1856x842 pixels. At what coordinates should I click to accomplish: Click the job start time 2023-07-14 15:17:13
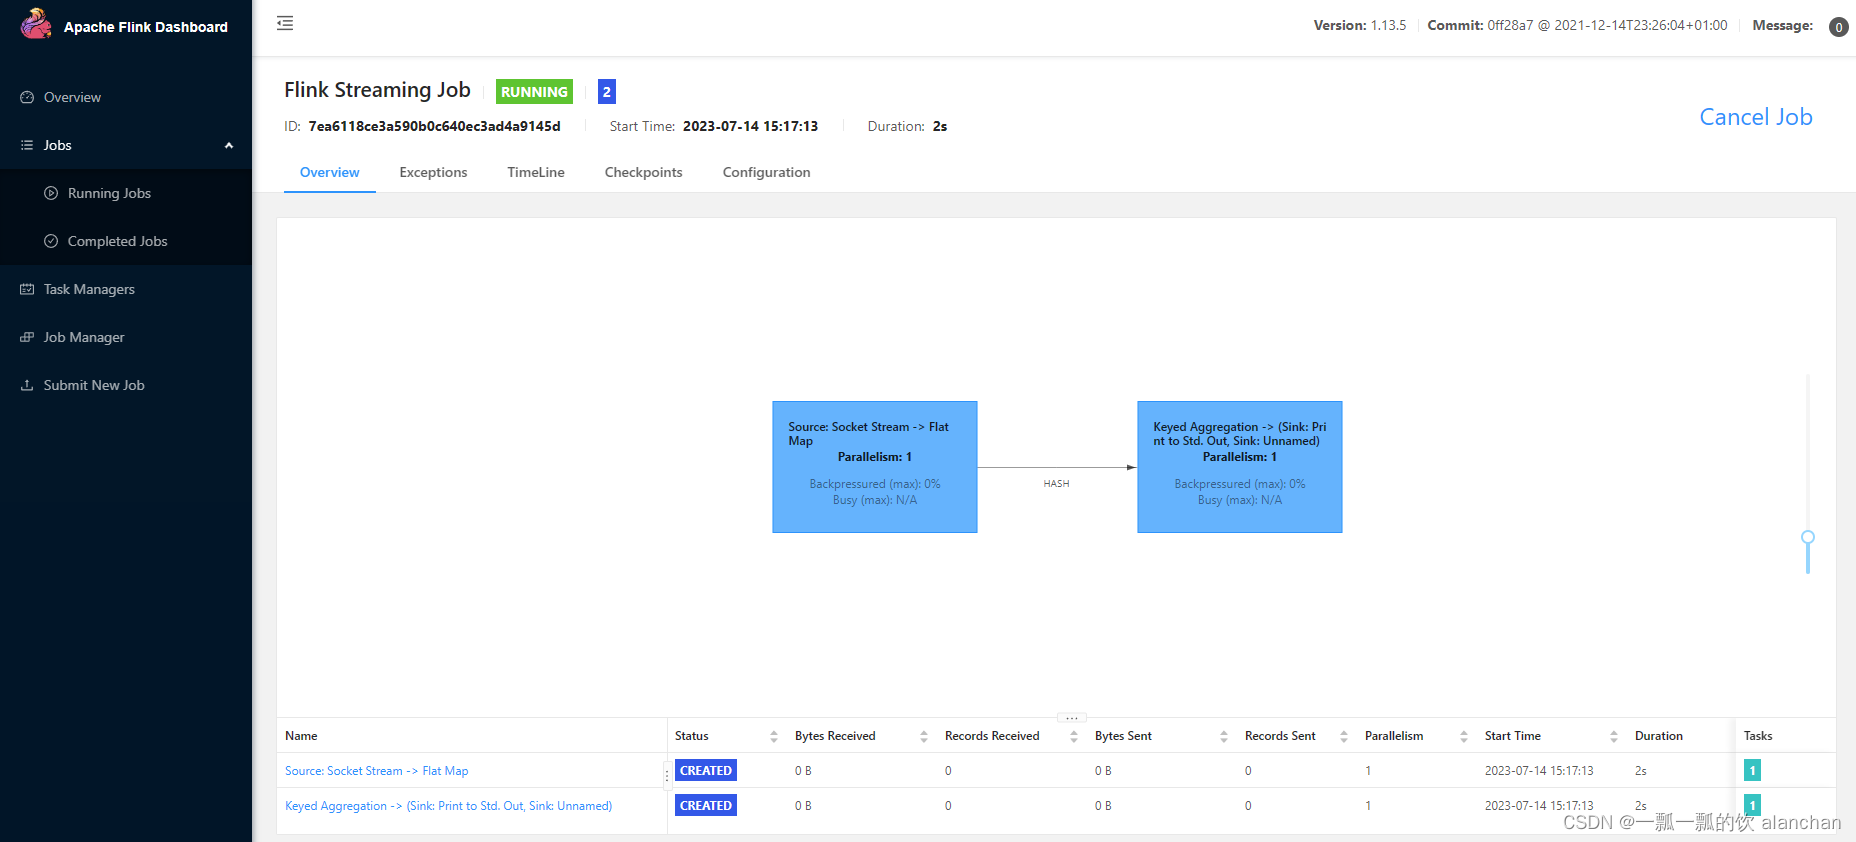coord(750,126)
